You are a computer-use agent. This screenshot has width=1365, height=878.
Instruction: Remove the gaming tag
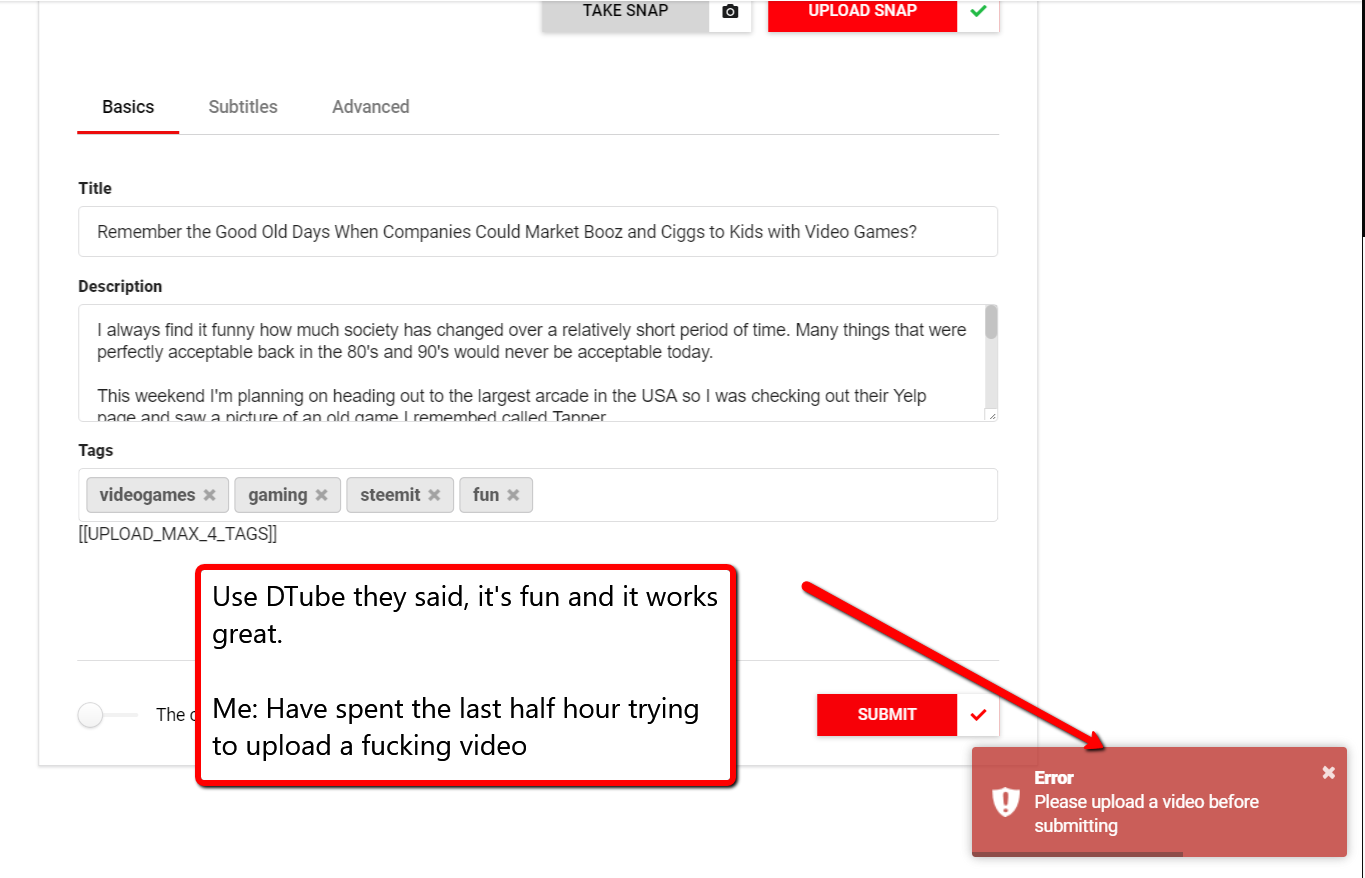(x=321, y=495)
